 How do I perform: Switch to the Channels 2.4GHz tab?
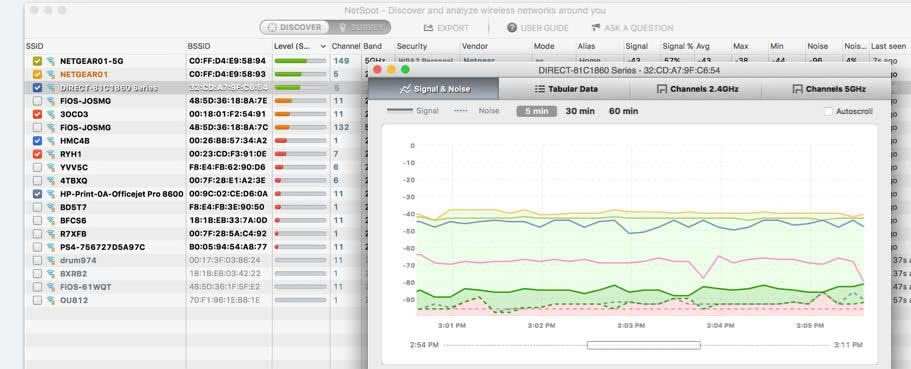pyautogui.click(x=695, y=89)
